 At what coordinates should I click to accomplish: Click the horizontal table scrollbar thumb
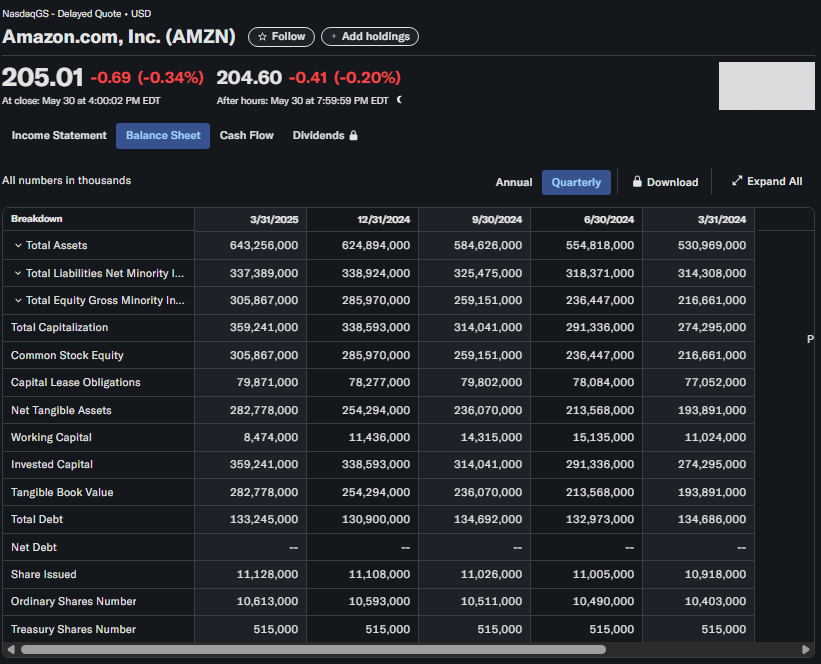tap(313, 649)
